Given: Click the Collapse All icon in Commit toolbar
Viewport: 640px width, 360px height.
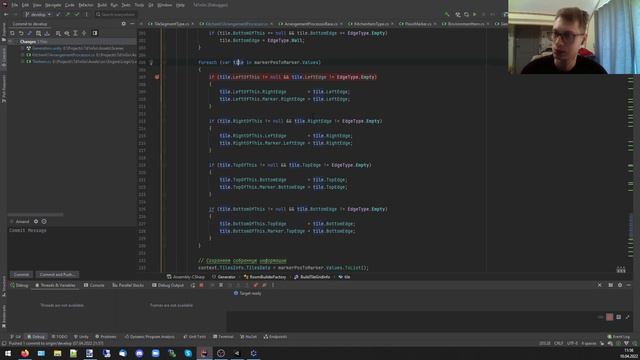Looking at the screenshot, I should tap(84, 33).
